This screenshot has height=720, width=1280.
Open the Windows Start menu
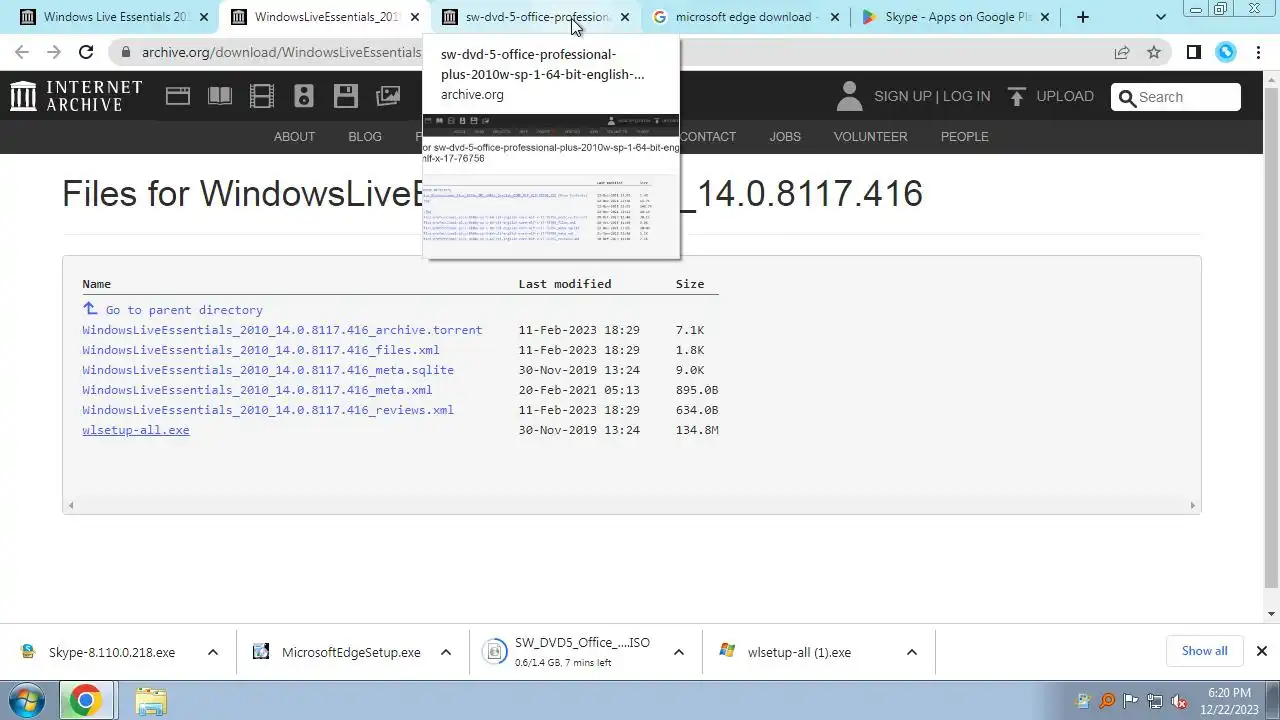click(x=26, y=701)
